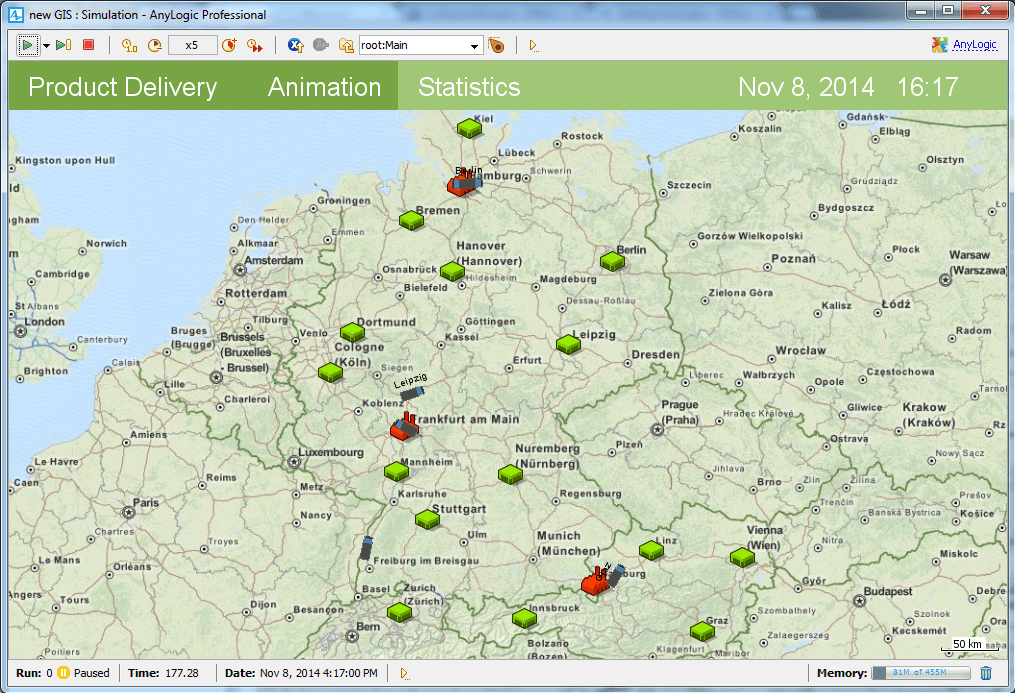Select the green distributor at Stuttgart
This screenshot has width=1015, height=693.
(x=427, y=519)
